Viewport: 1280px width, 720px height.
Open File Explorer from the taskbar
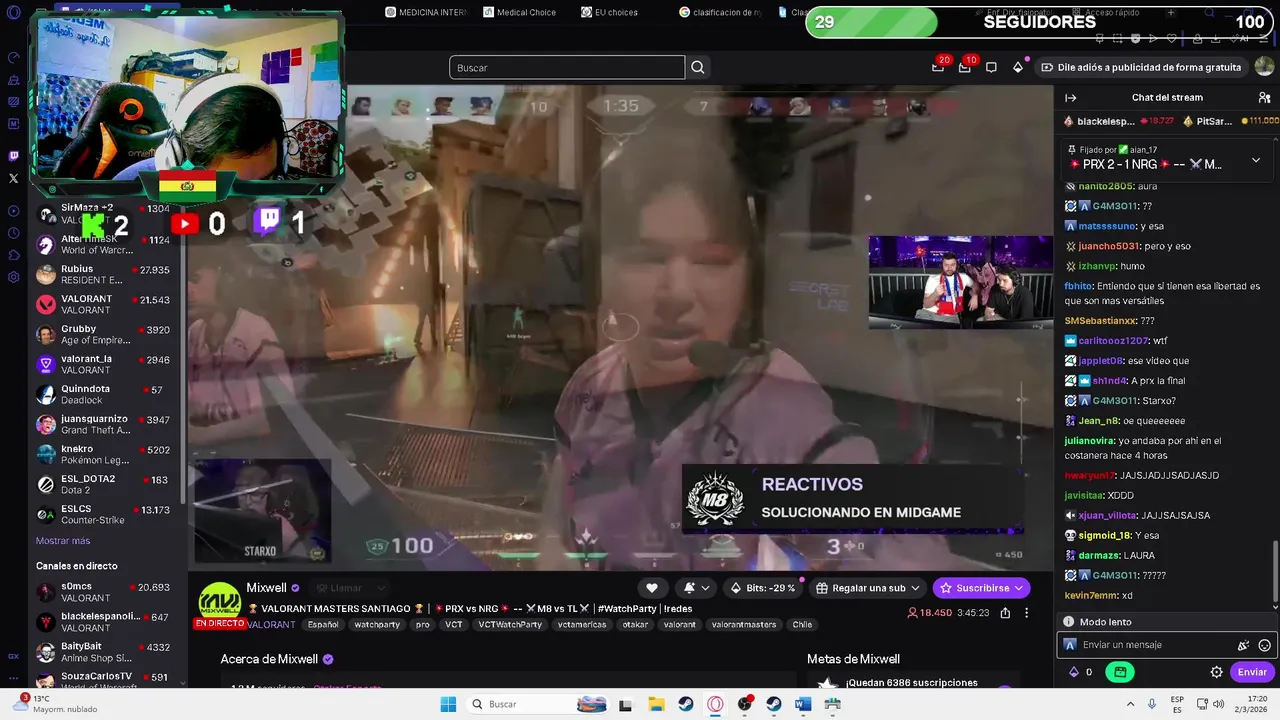[x=656, y=704]
